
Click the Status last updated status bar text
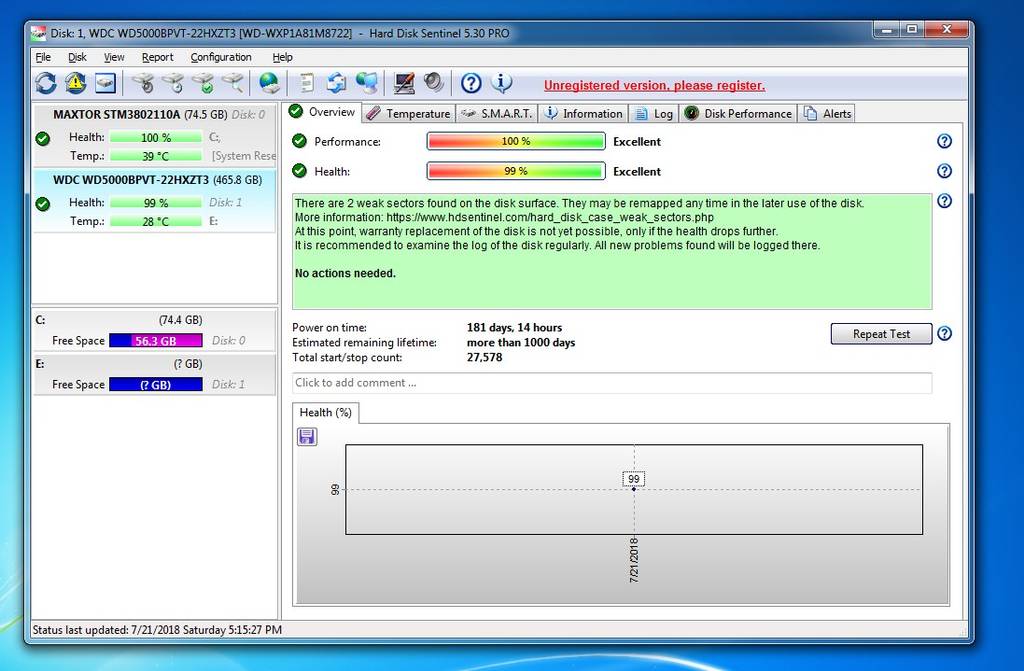point(157,630)
